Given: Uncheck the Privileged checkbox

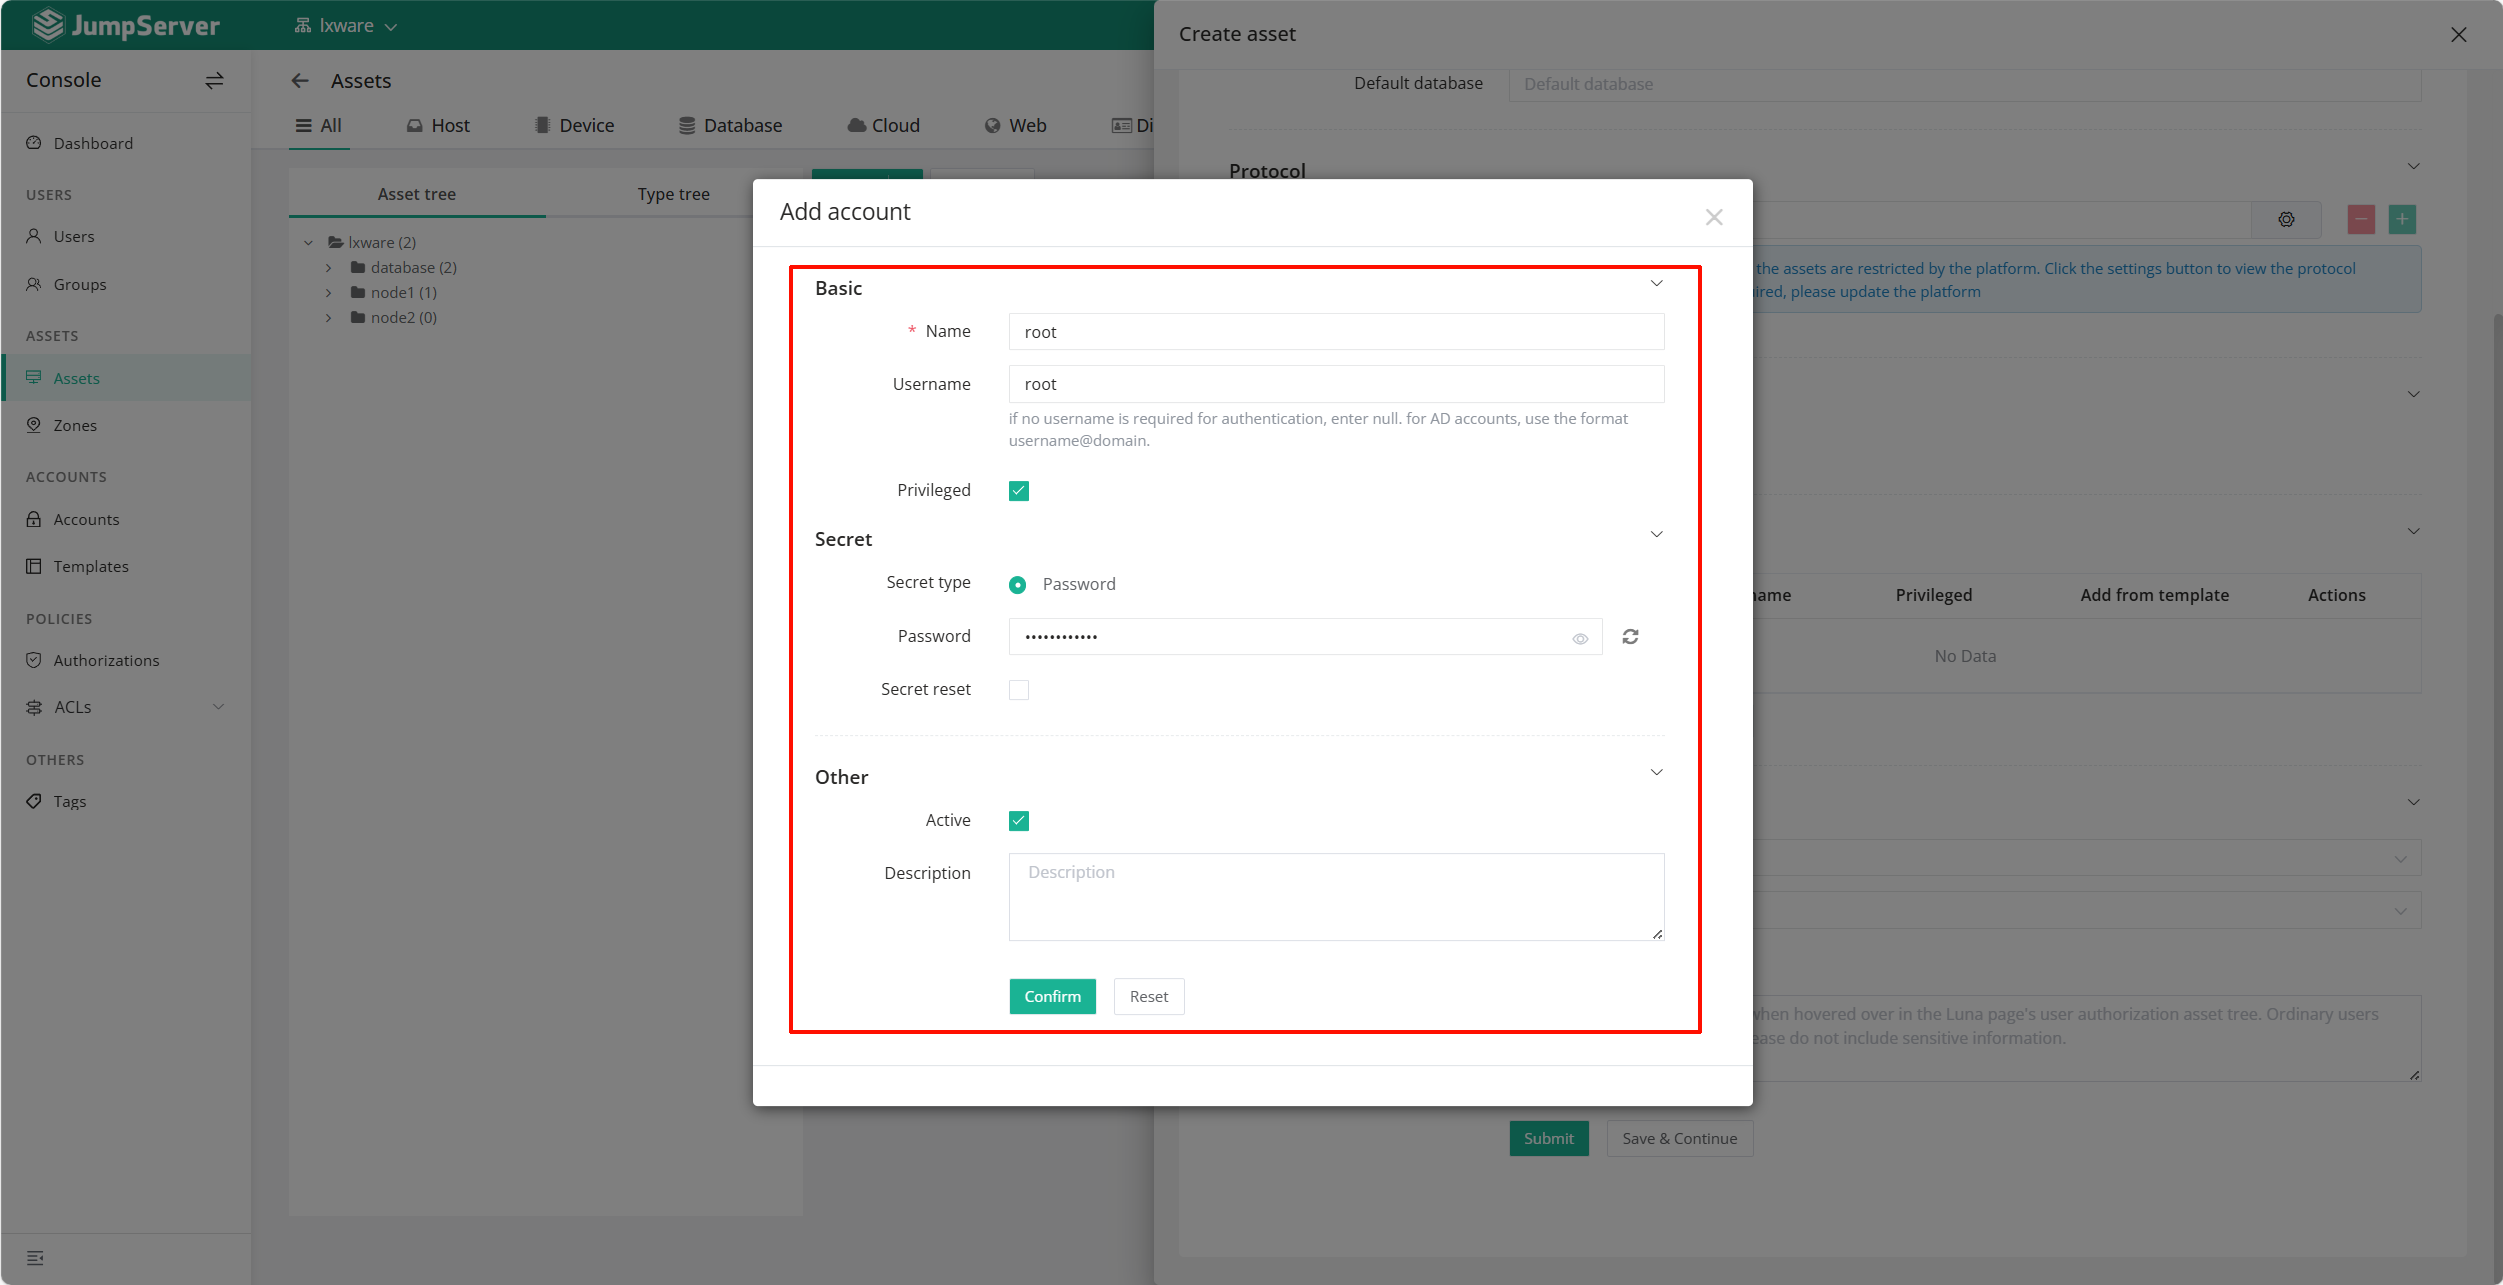Looking at the screenshot, I should (1018, 490).
